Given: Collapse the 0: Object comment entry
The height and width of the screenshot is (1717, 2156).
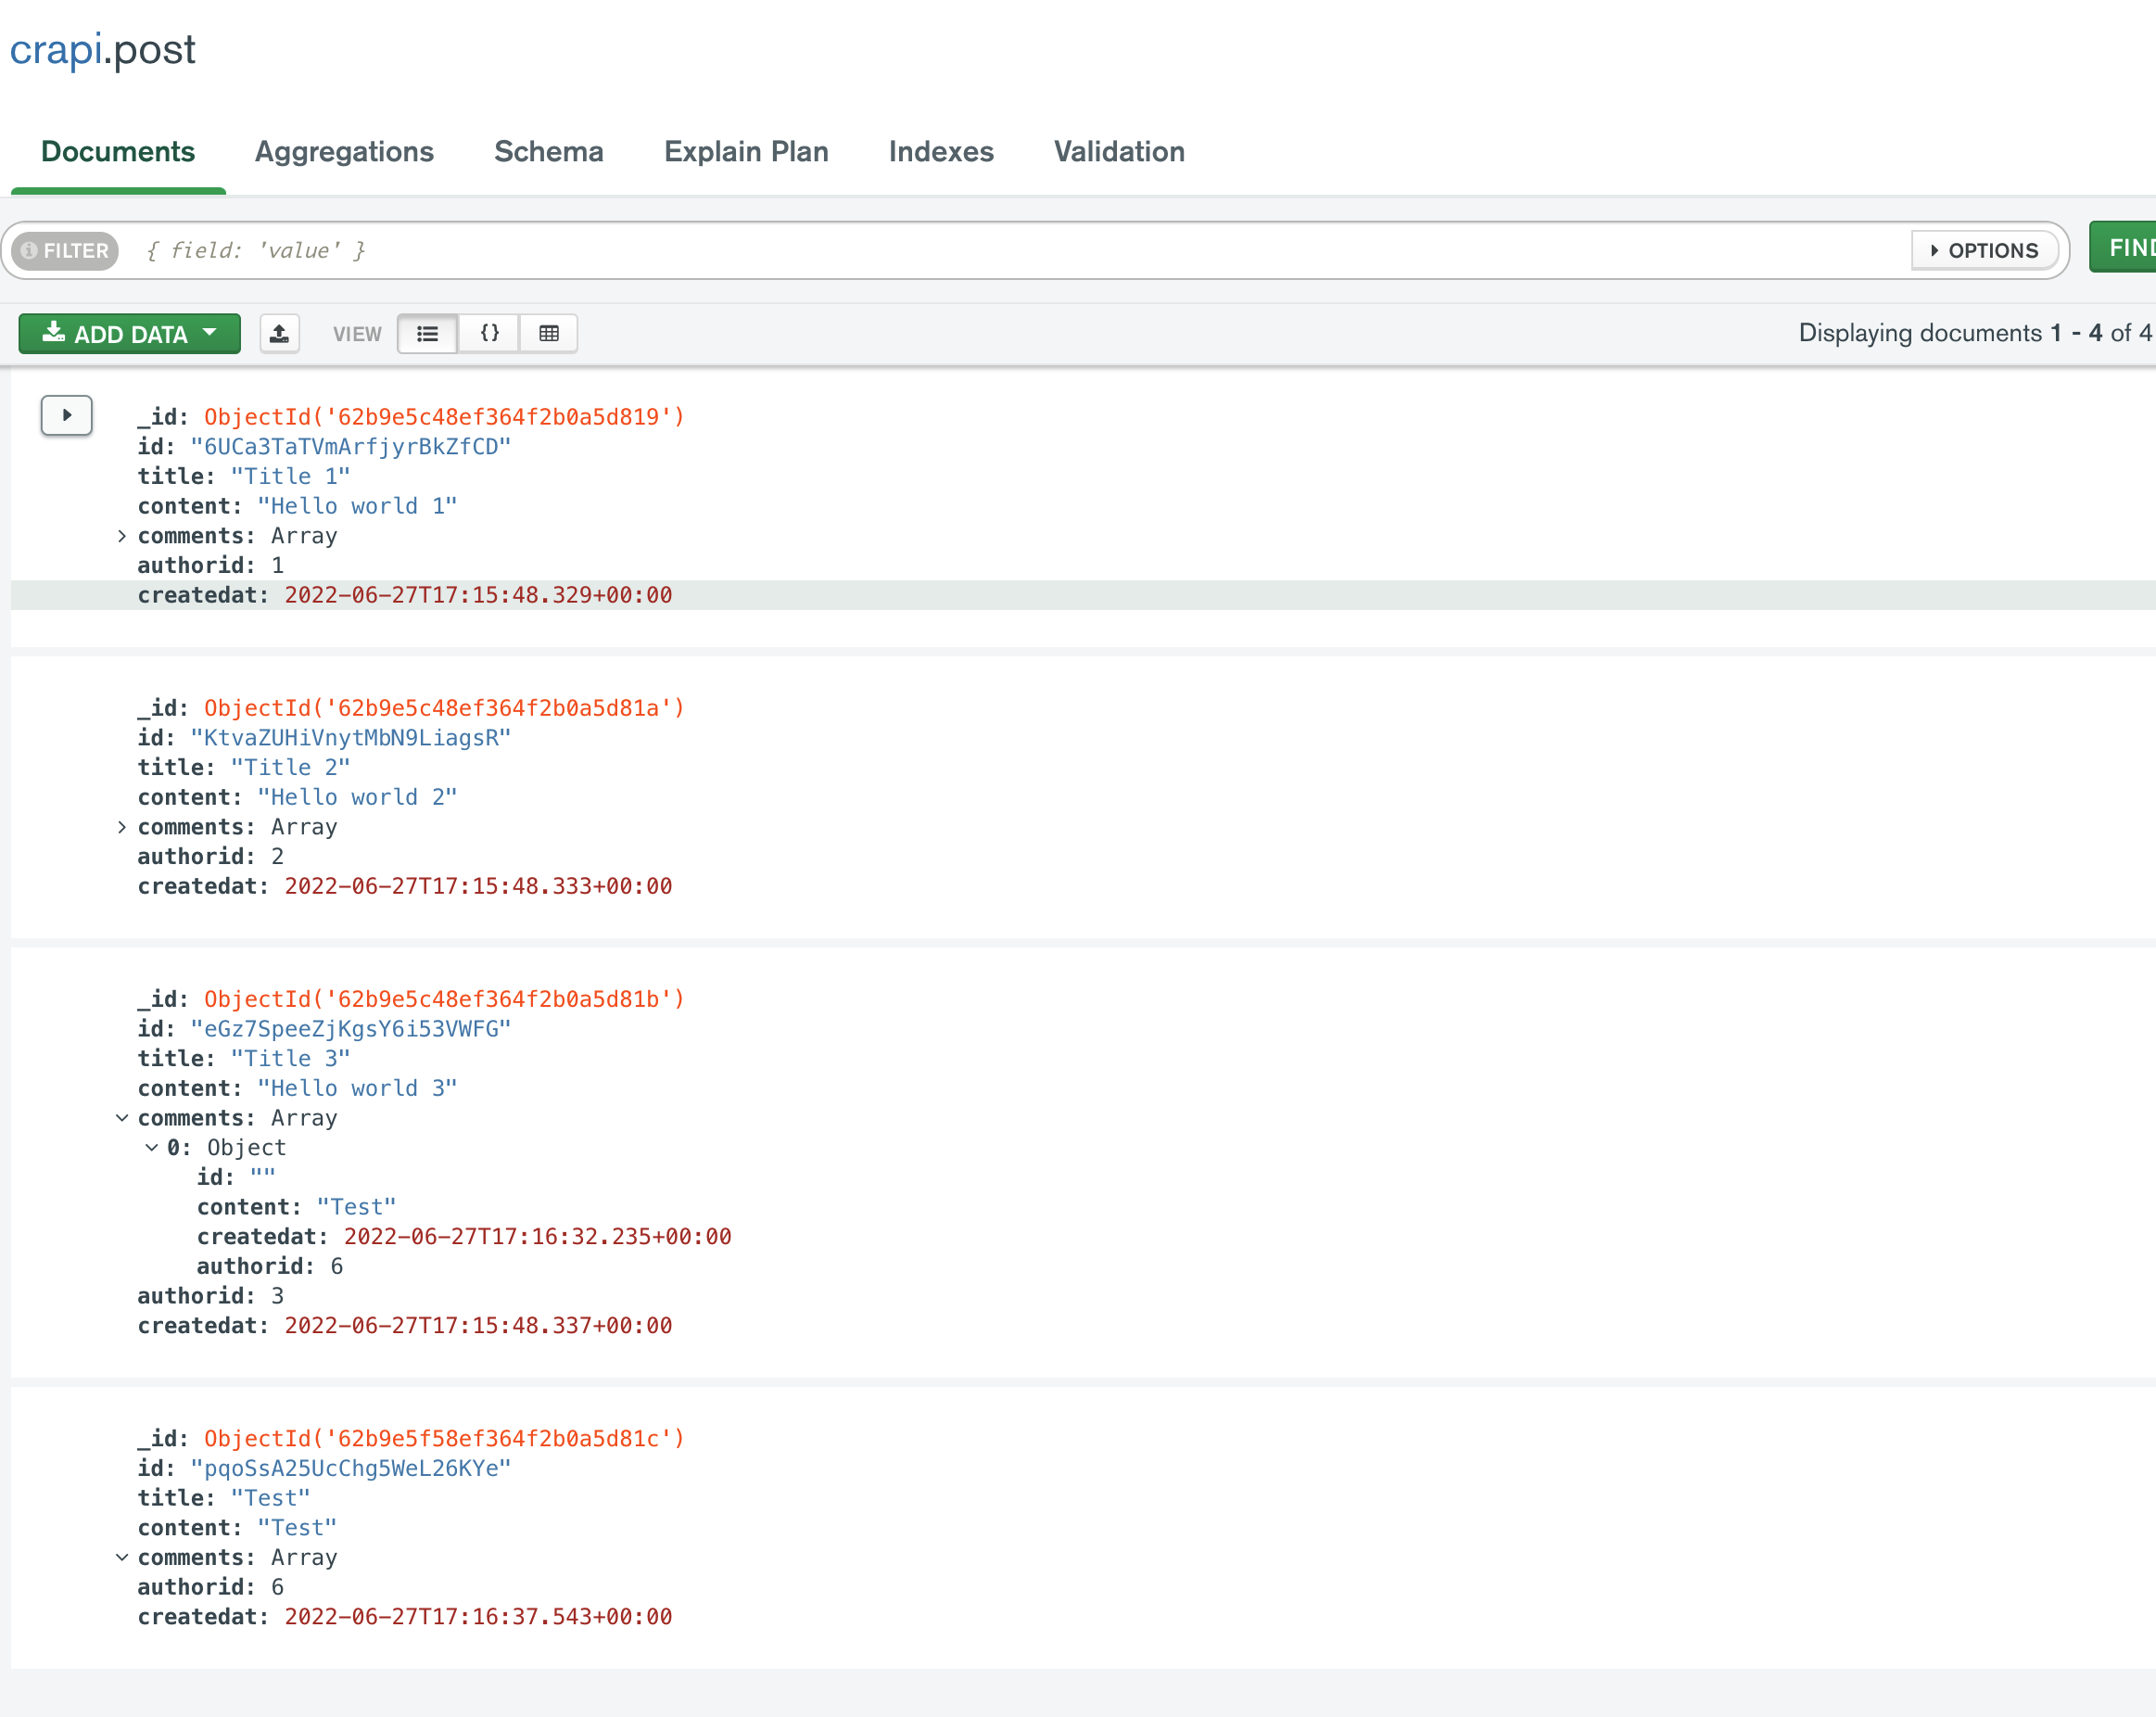Looking at the screenshot, I should tap(152, 1148).
